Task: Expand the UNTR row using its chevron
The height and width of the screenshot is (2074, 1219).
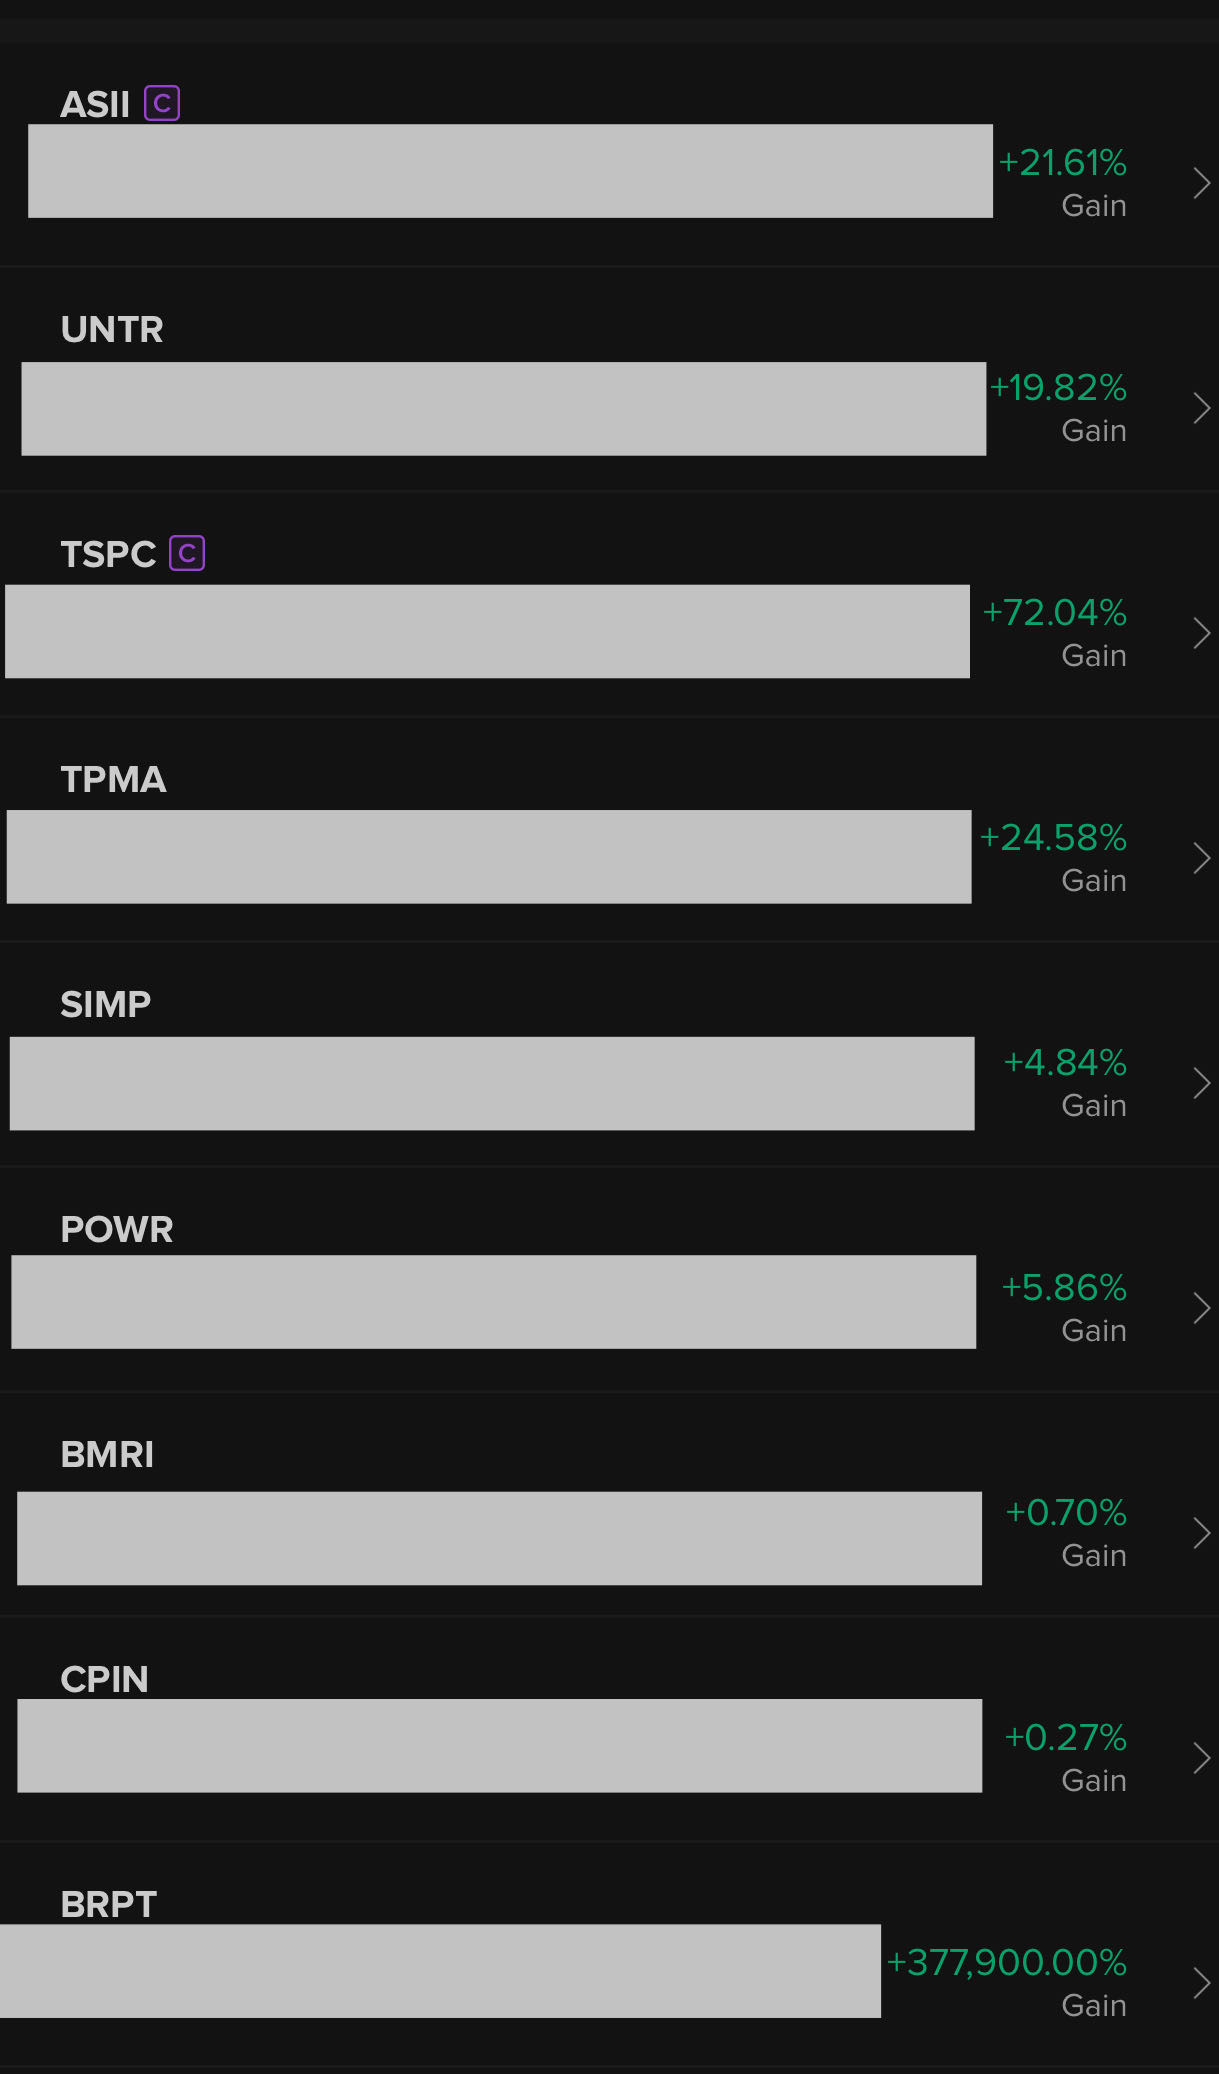Action: click(1201, 408)
